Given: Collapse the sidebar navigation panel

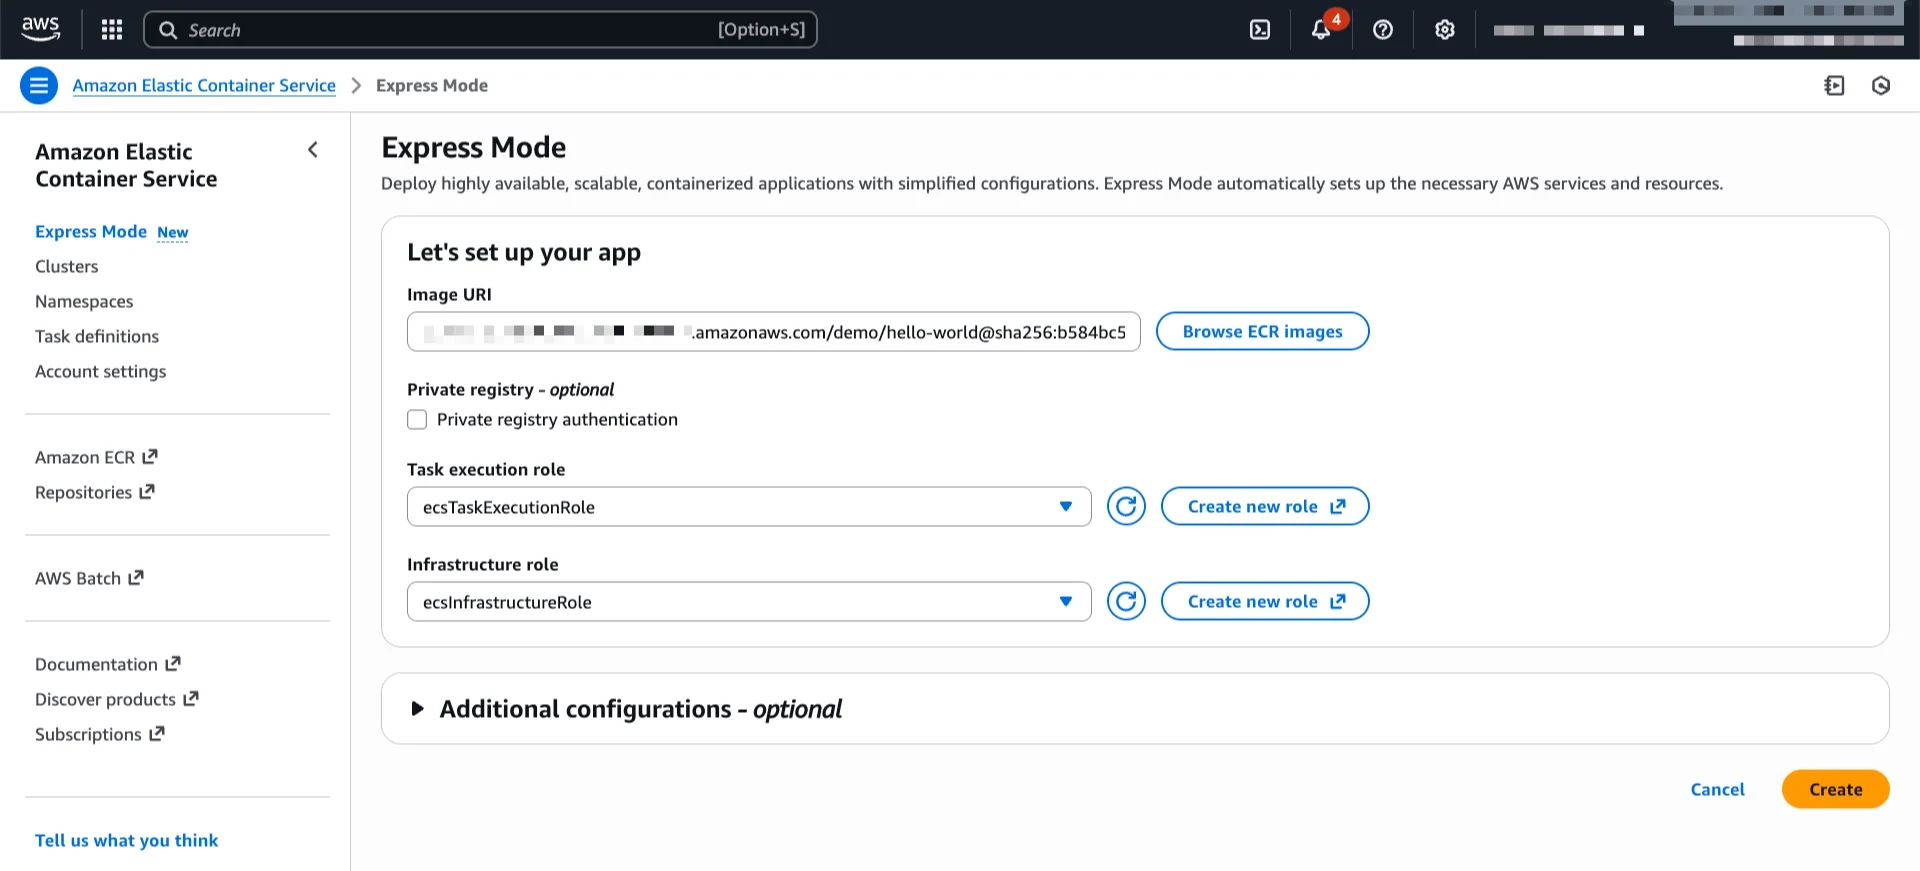Looking at the screenshot, I should pos(313,150).
